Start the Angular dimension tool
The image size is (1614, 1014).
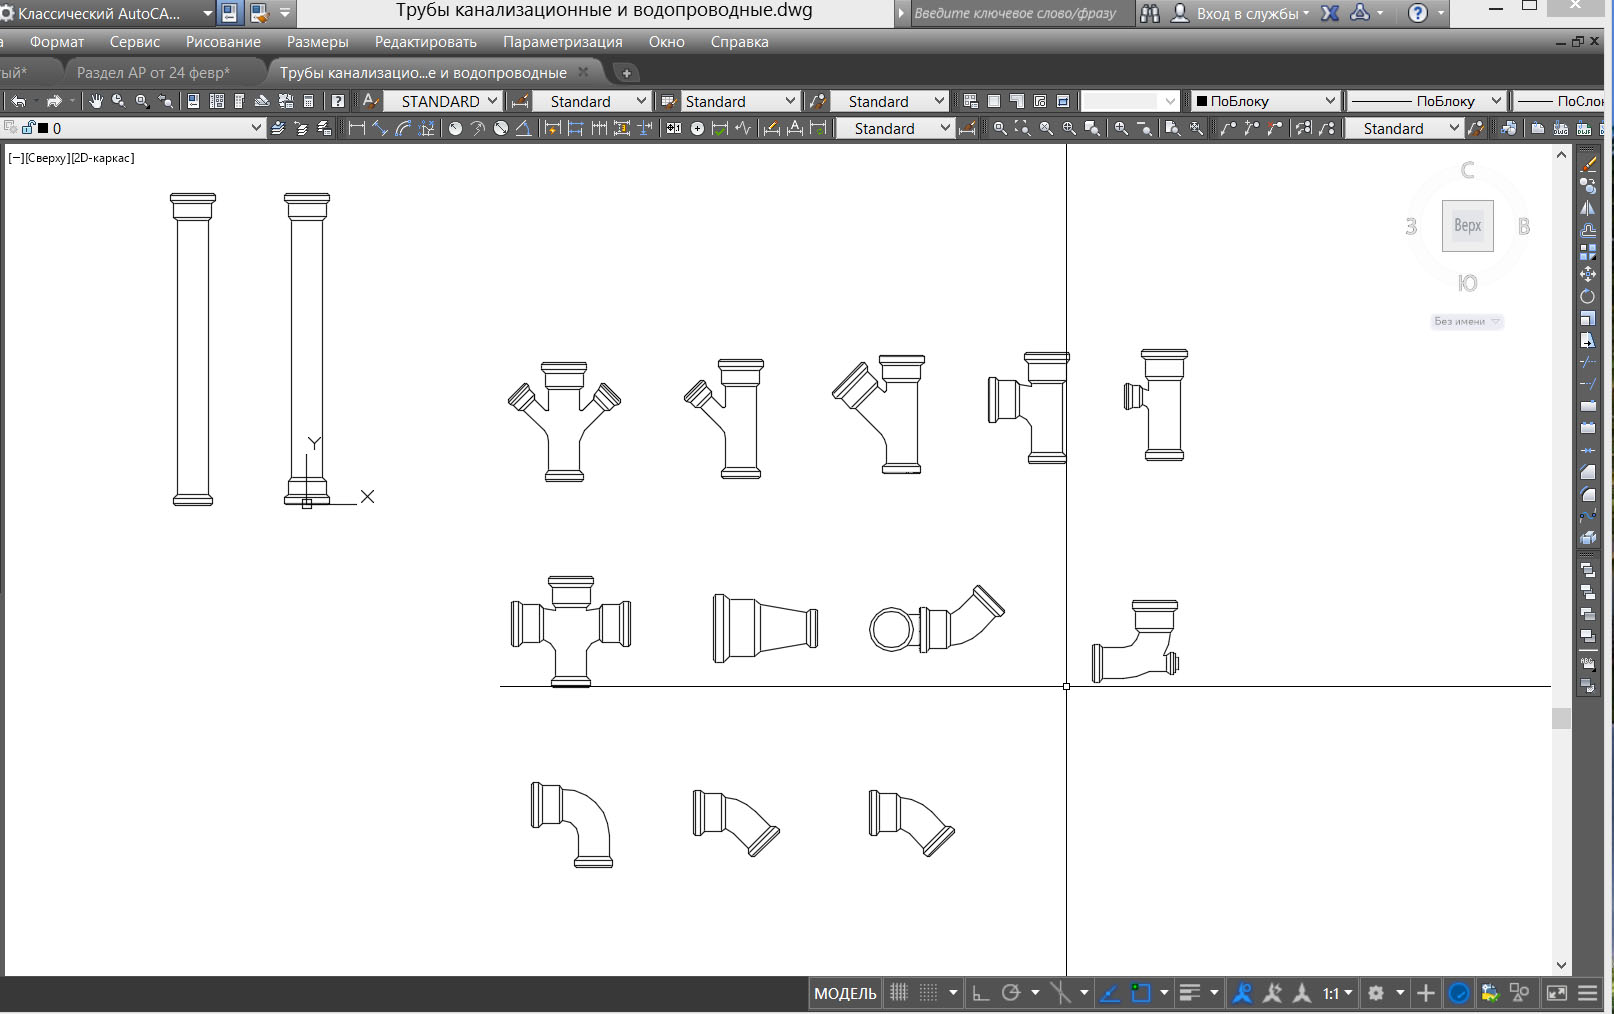tap(523, 128)
